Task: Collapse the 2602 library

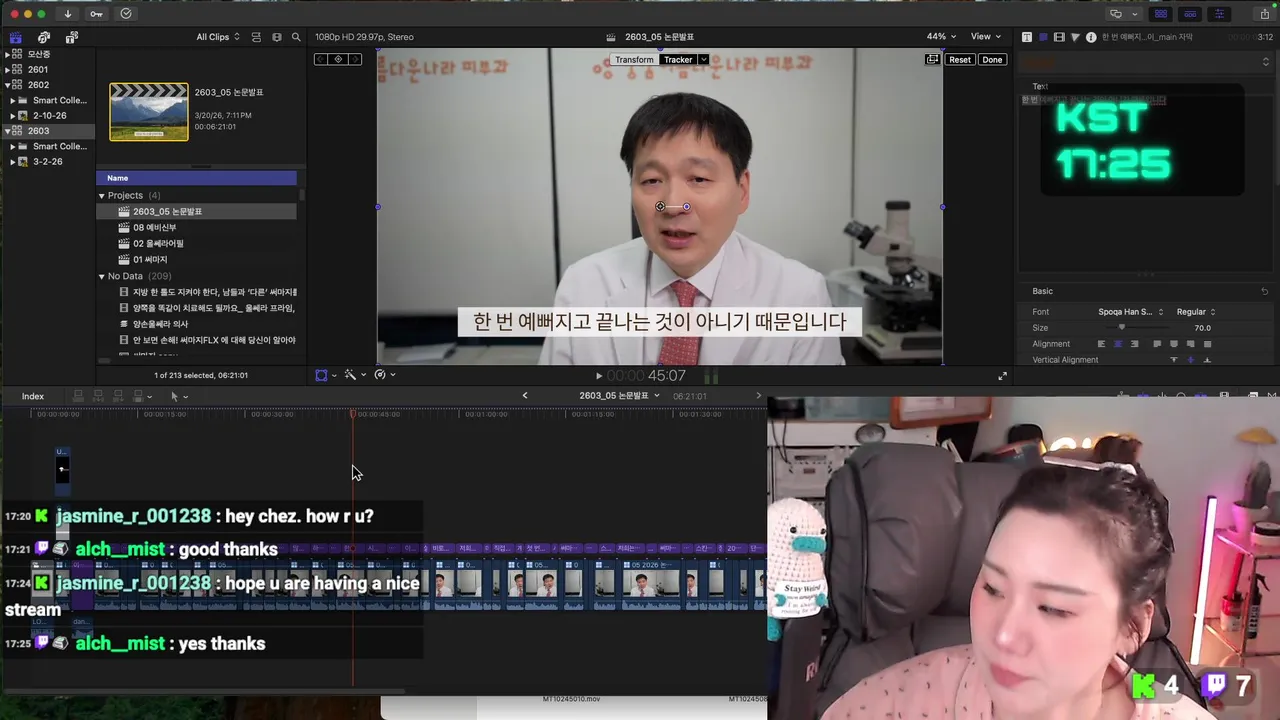Action: pos(7,85)
